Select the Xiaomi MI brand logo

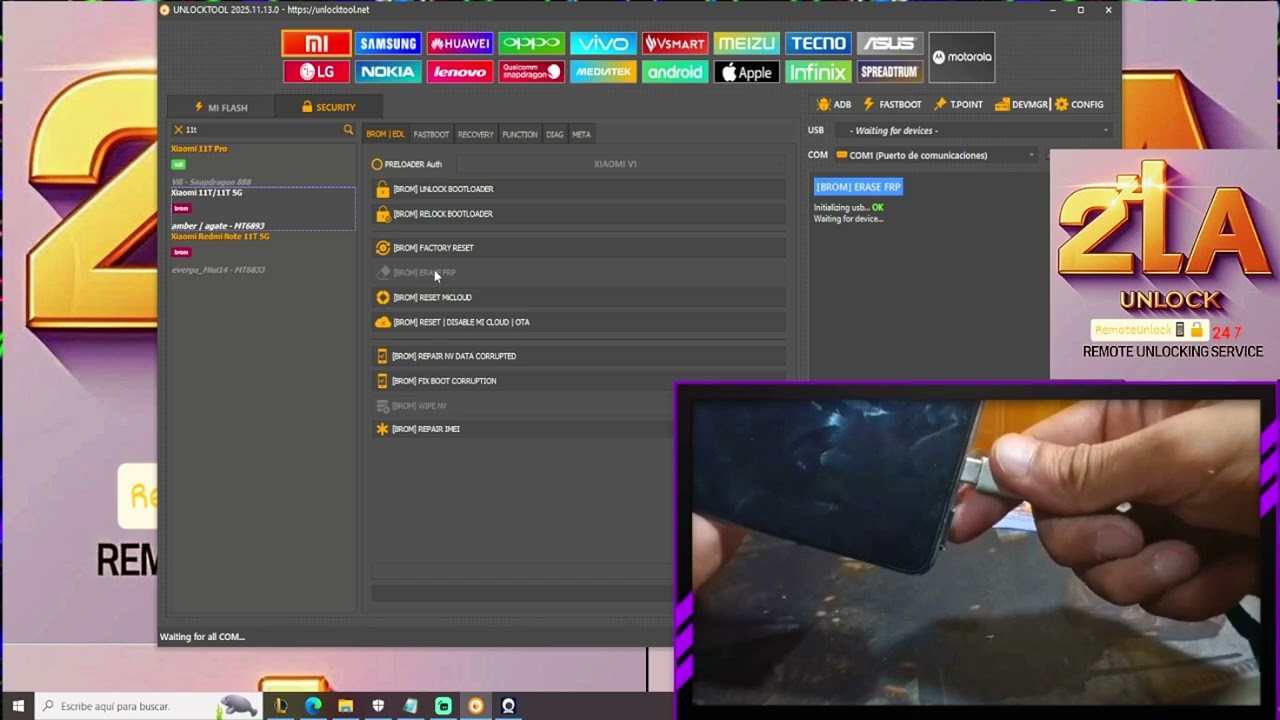point(316,43)
